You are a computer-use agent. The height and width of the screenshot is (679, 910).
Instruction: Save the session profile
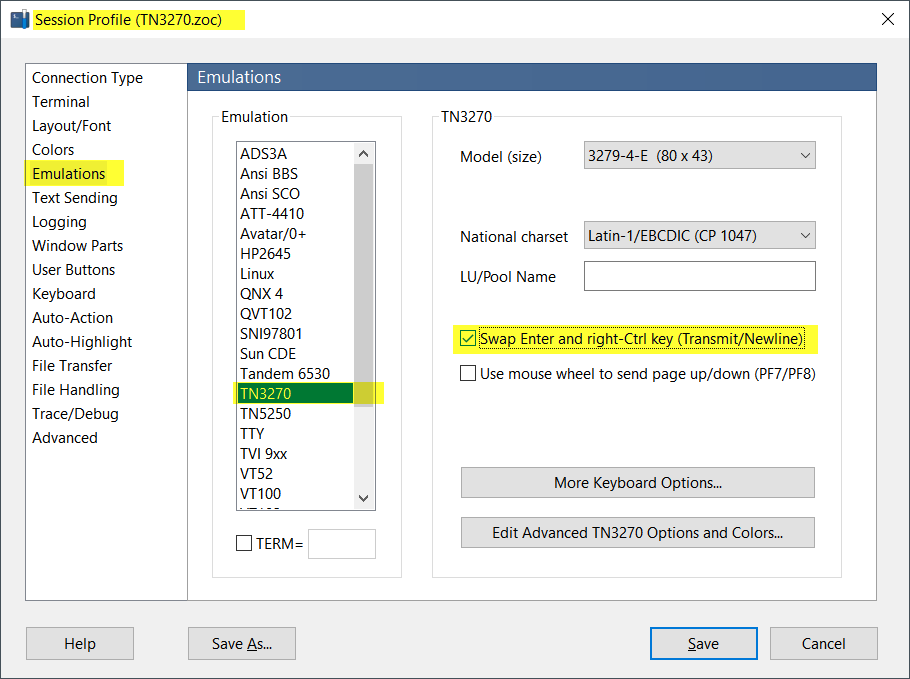pyautogui.click(x=703, y=644)
